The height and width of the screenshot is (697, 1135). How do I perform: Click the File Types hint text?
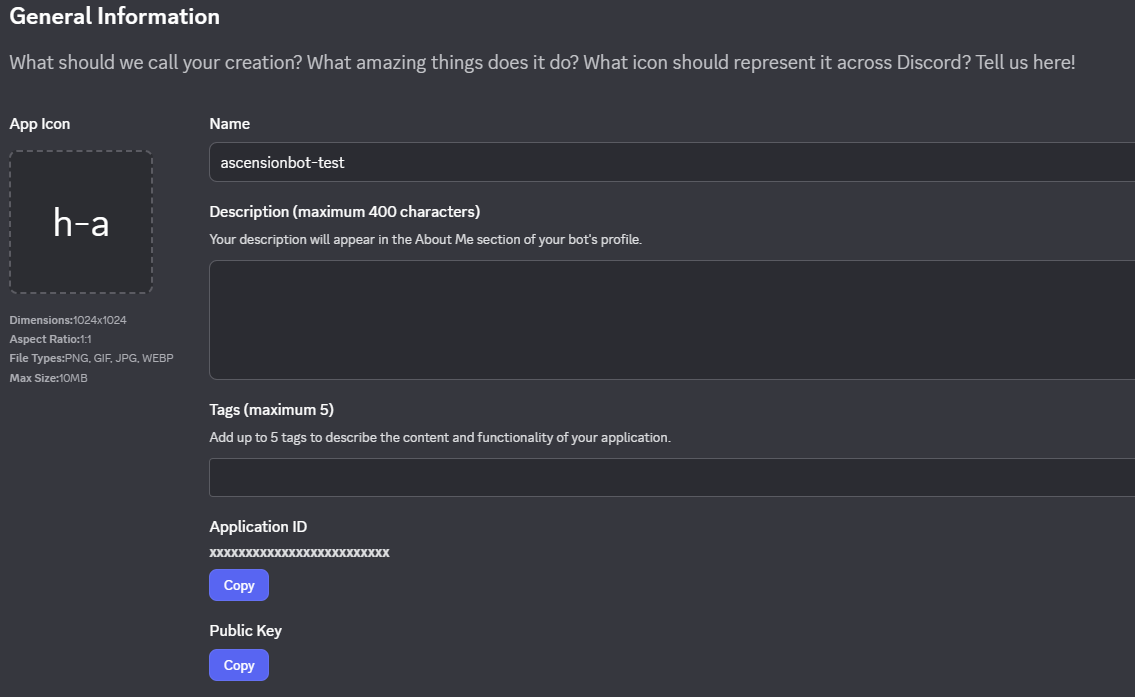[x=91, y=358]
